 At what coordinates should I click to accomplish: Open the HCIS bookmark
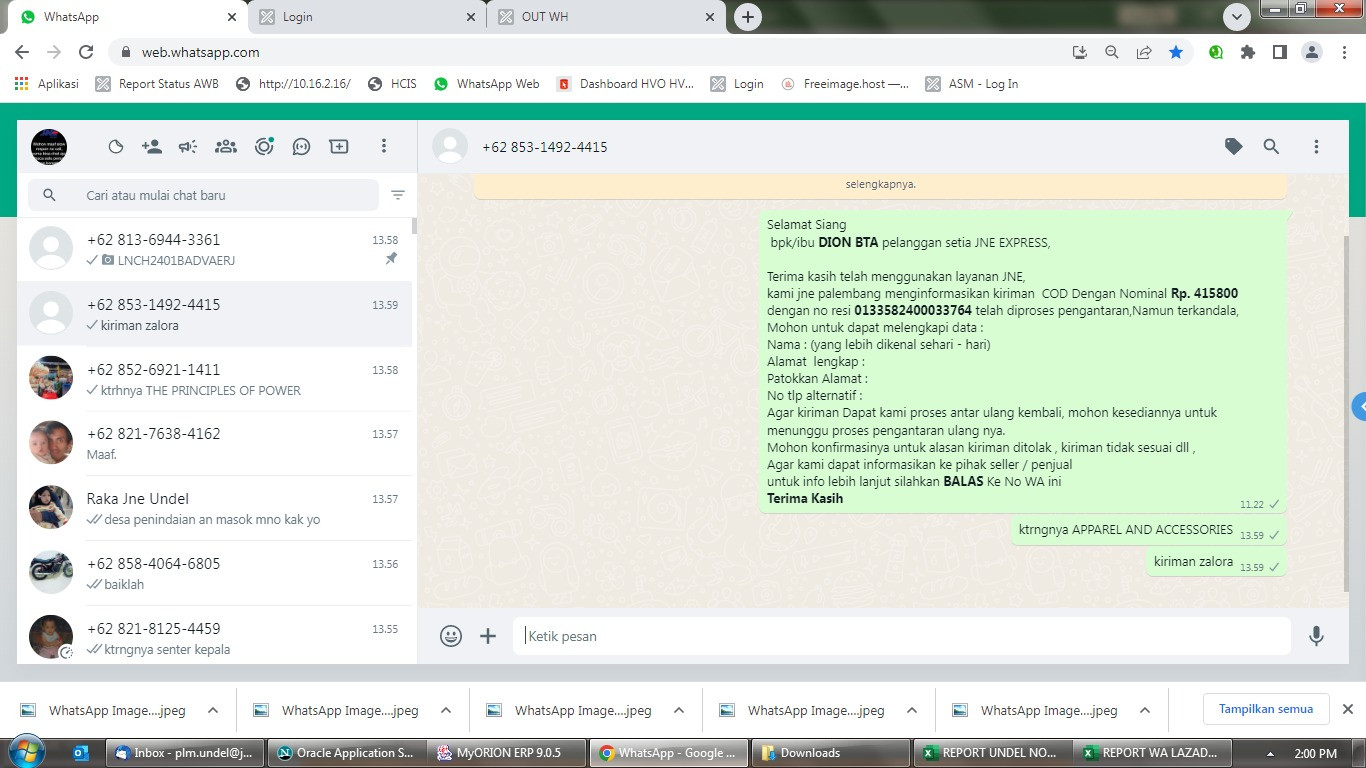(392, 84)
